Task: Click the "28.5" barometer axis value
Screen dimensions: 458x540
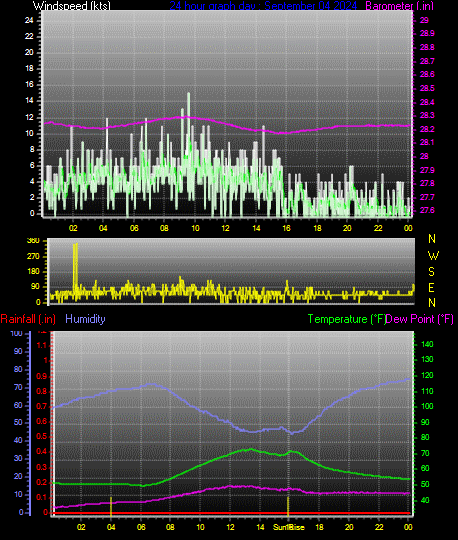Action: pos(427,88)
